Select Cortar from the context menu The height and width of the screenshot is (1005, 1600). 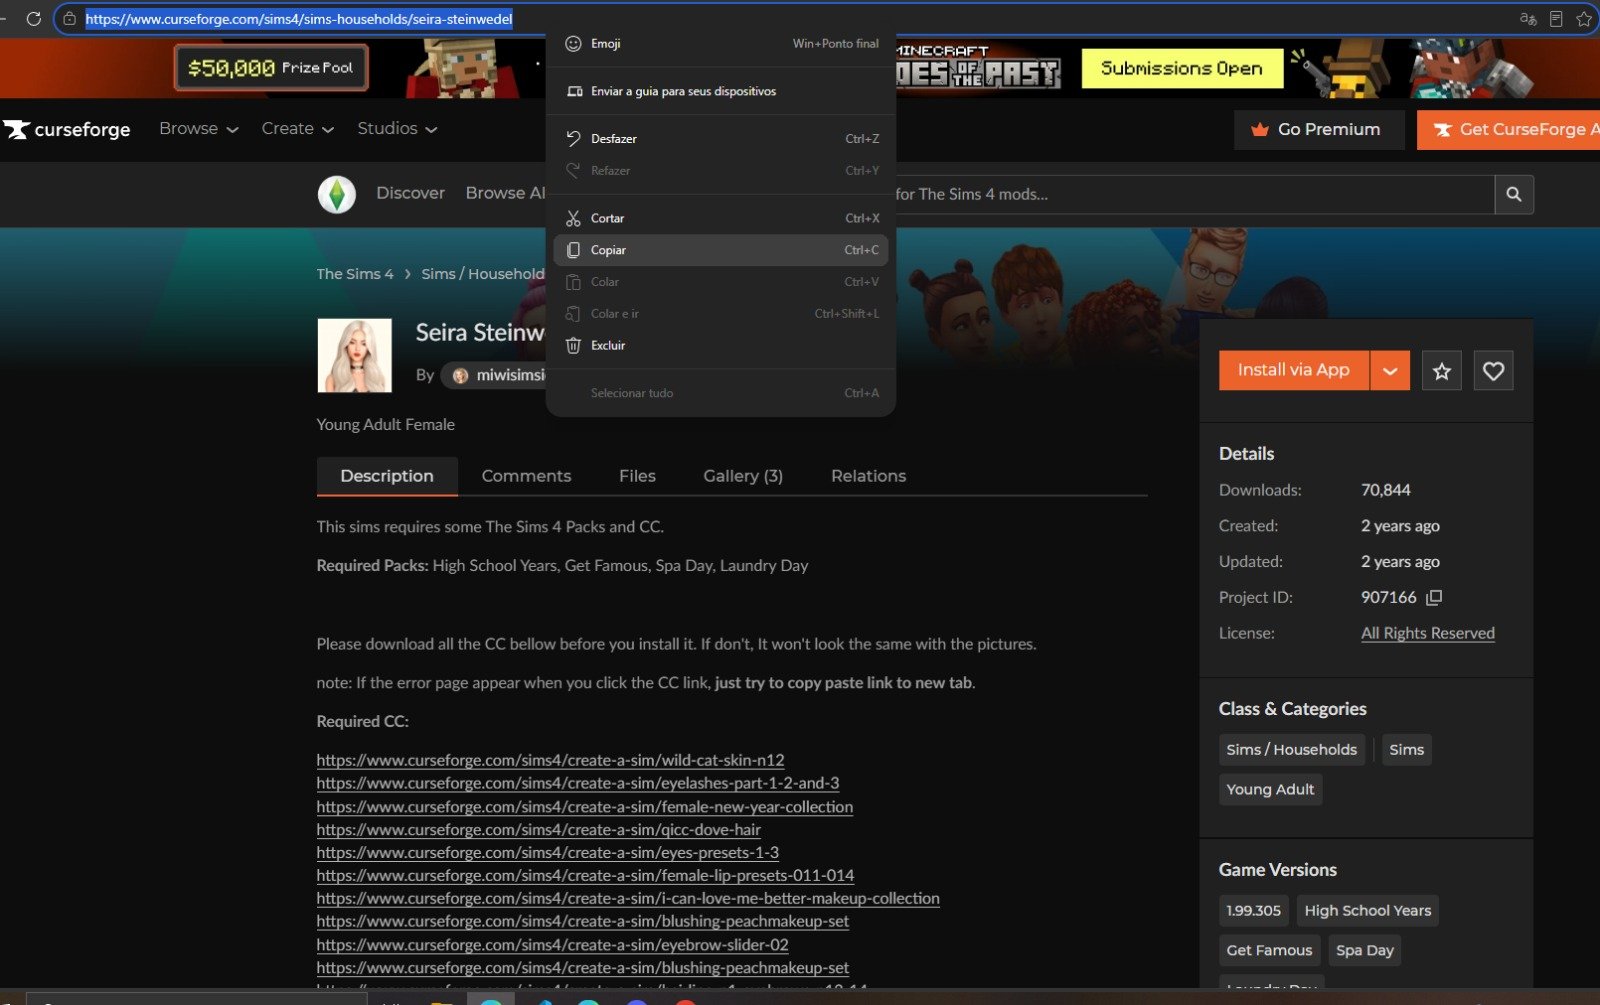(721, 218)
